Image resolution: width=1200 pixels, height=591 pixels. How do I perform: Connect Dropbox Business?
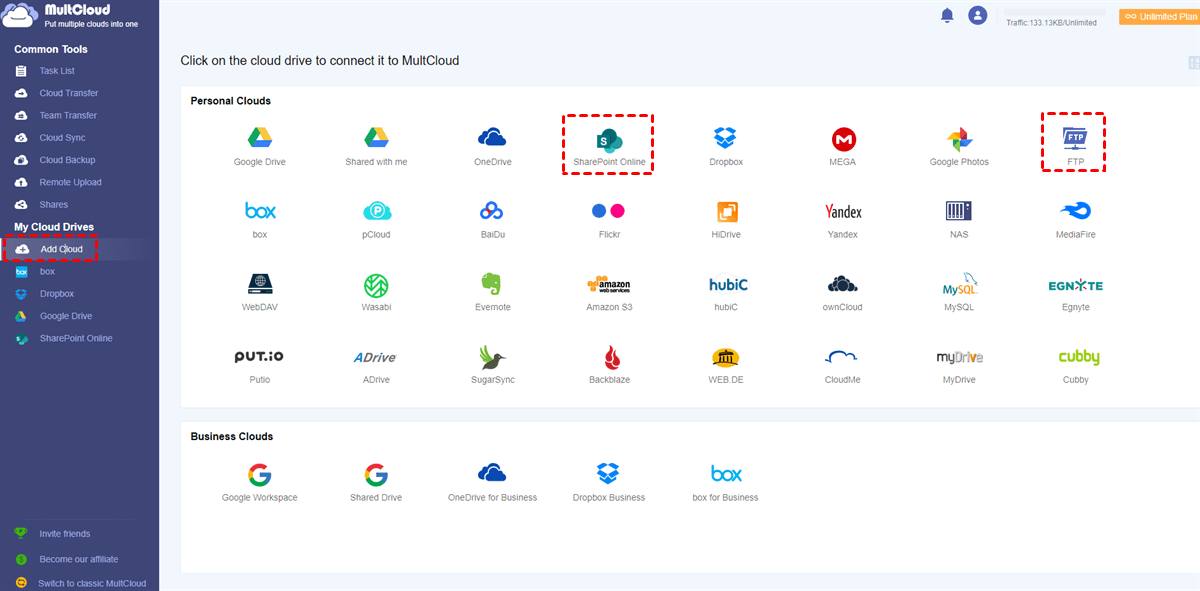(608, 482)
